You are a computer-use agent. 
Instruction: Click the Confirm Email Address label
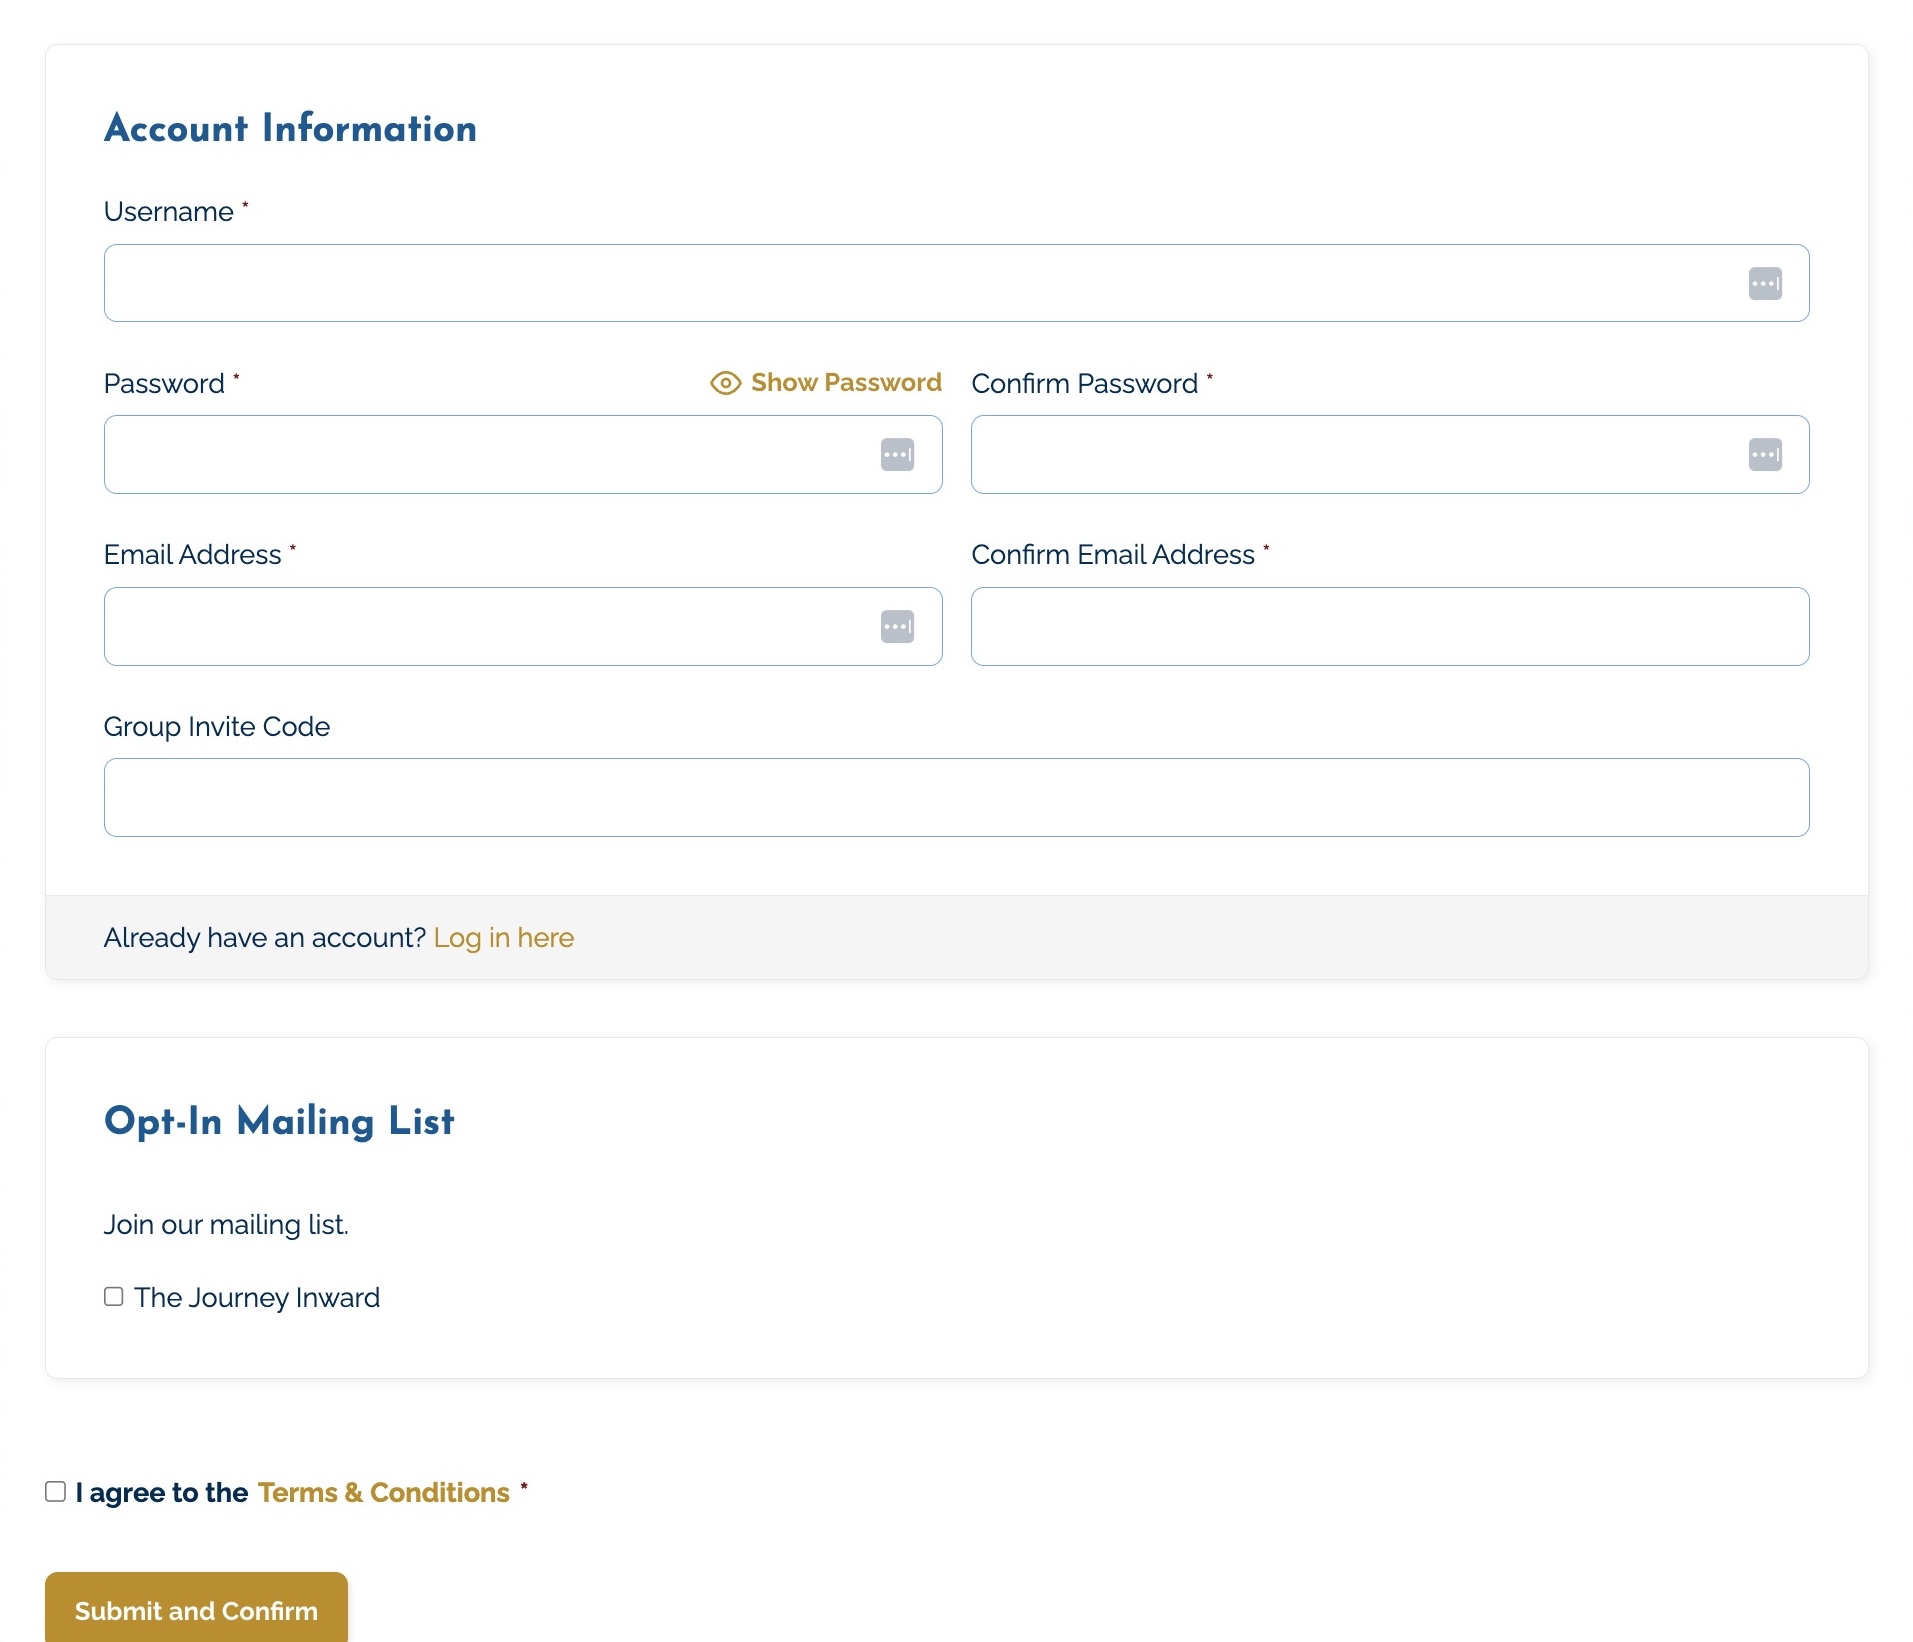point(1113,554)
